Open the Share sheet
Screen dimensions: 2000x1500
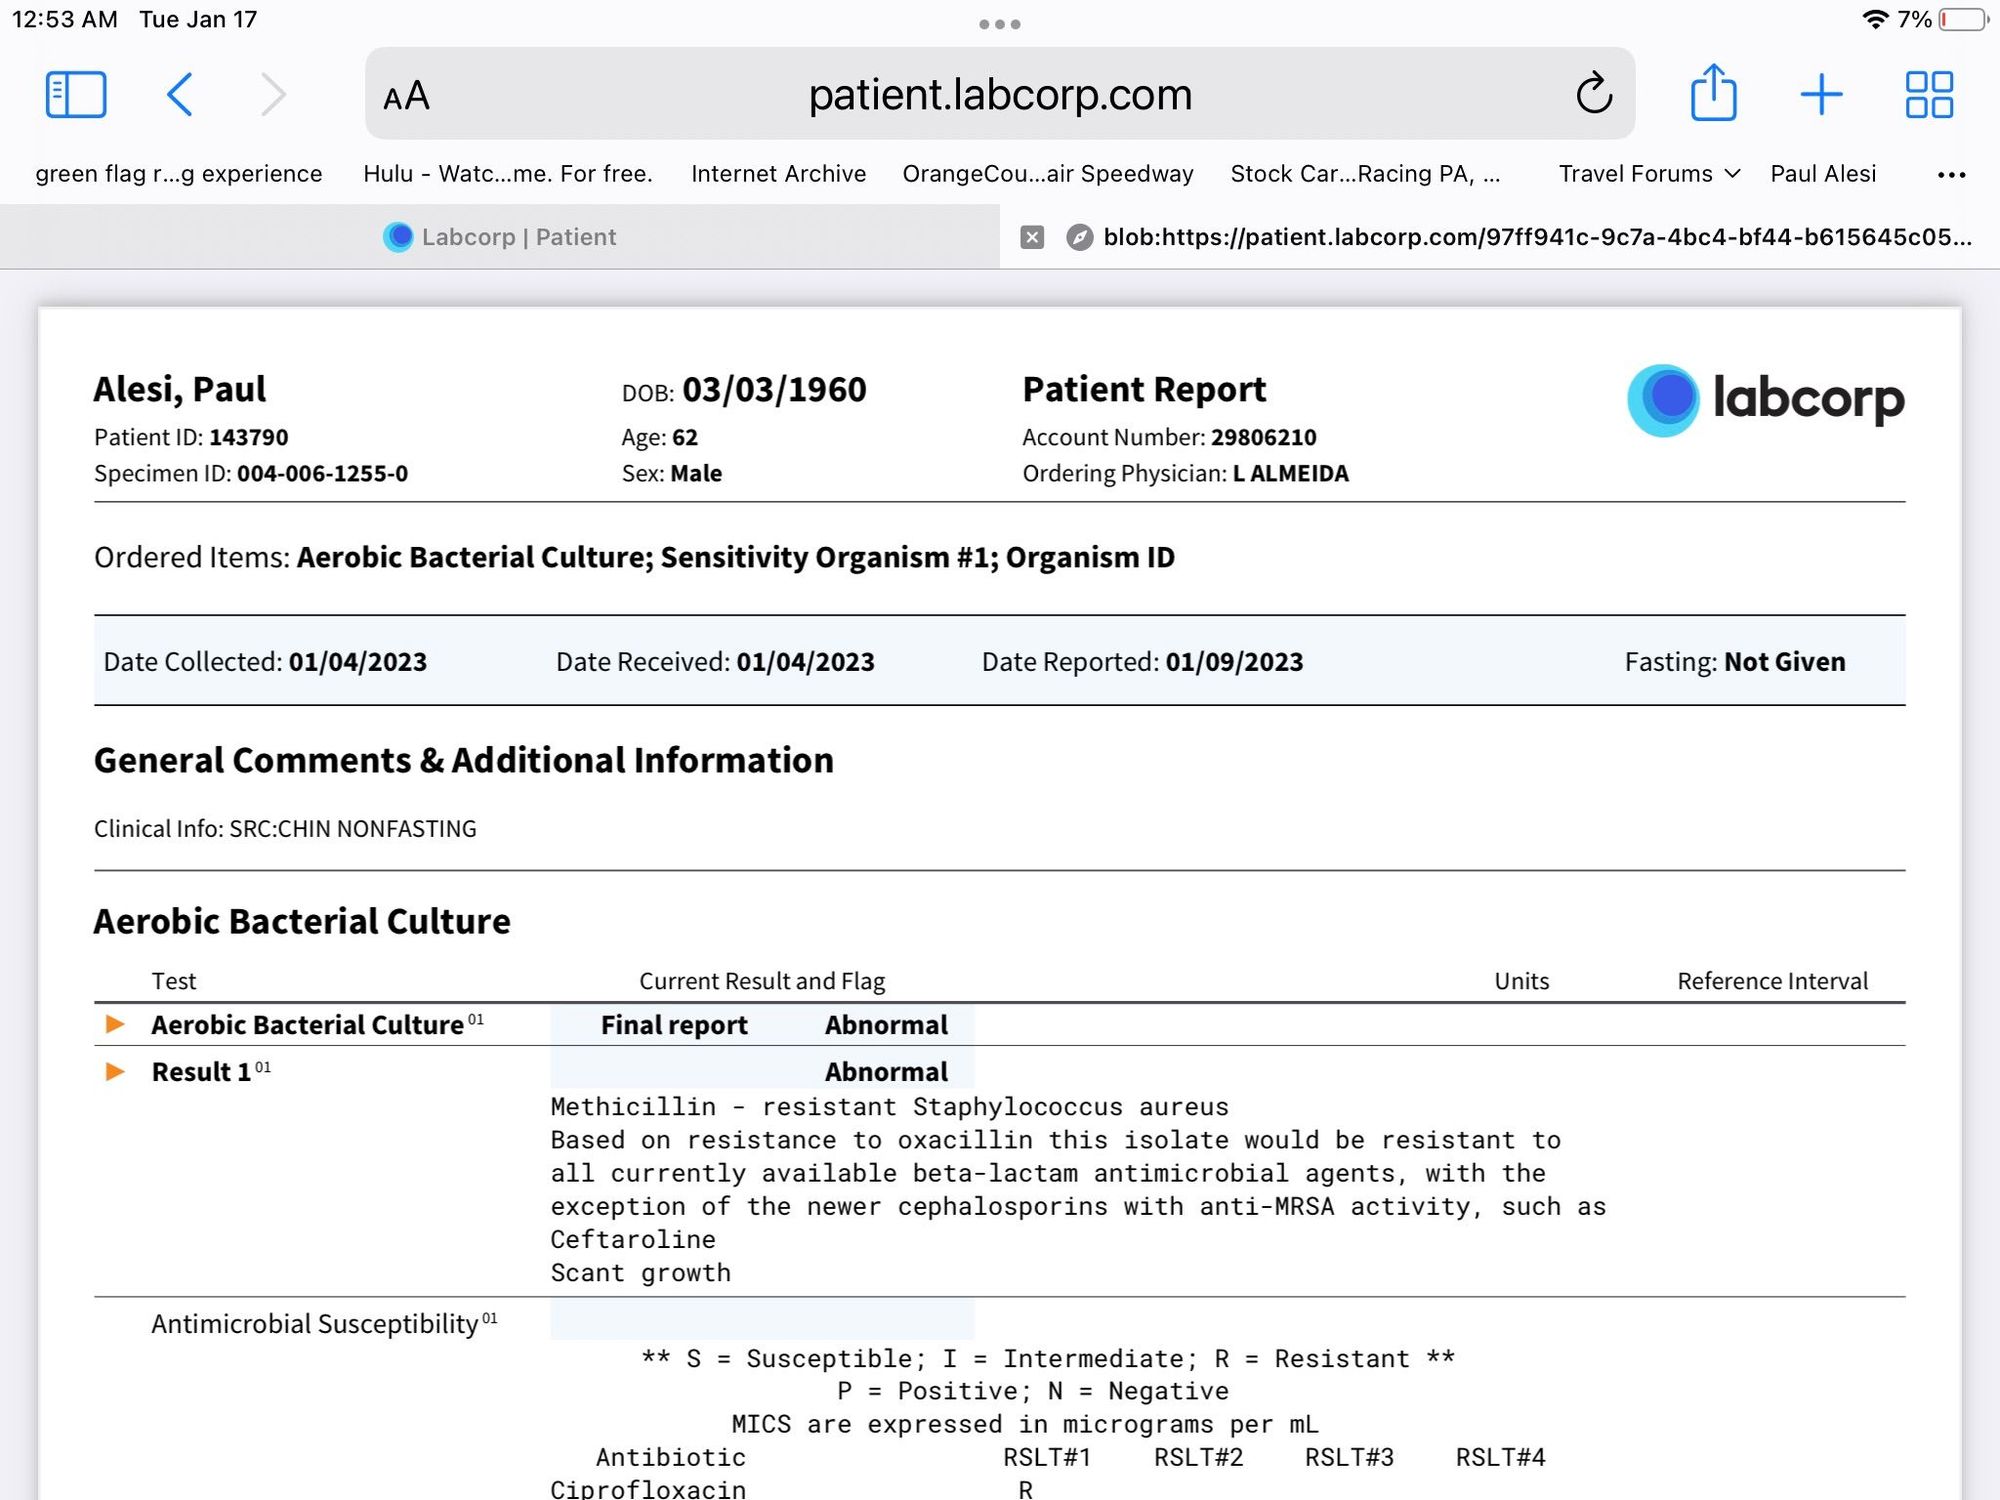1713,94
